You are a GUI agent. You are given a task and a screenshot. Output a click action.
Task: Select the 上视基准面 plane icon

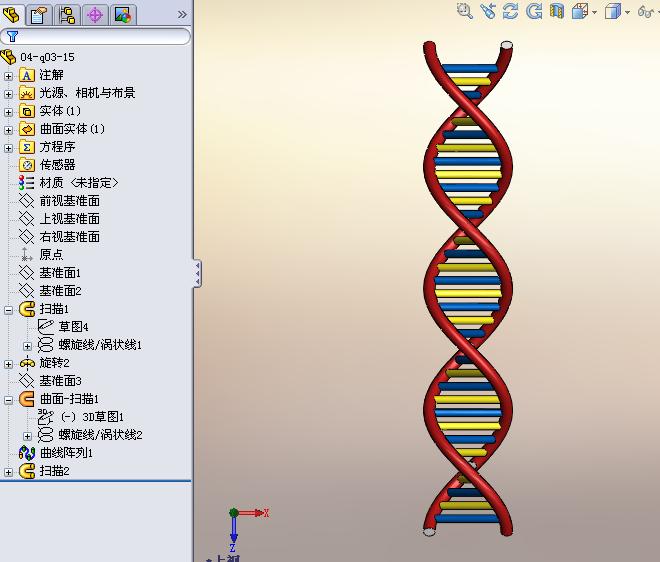27,218
